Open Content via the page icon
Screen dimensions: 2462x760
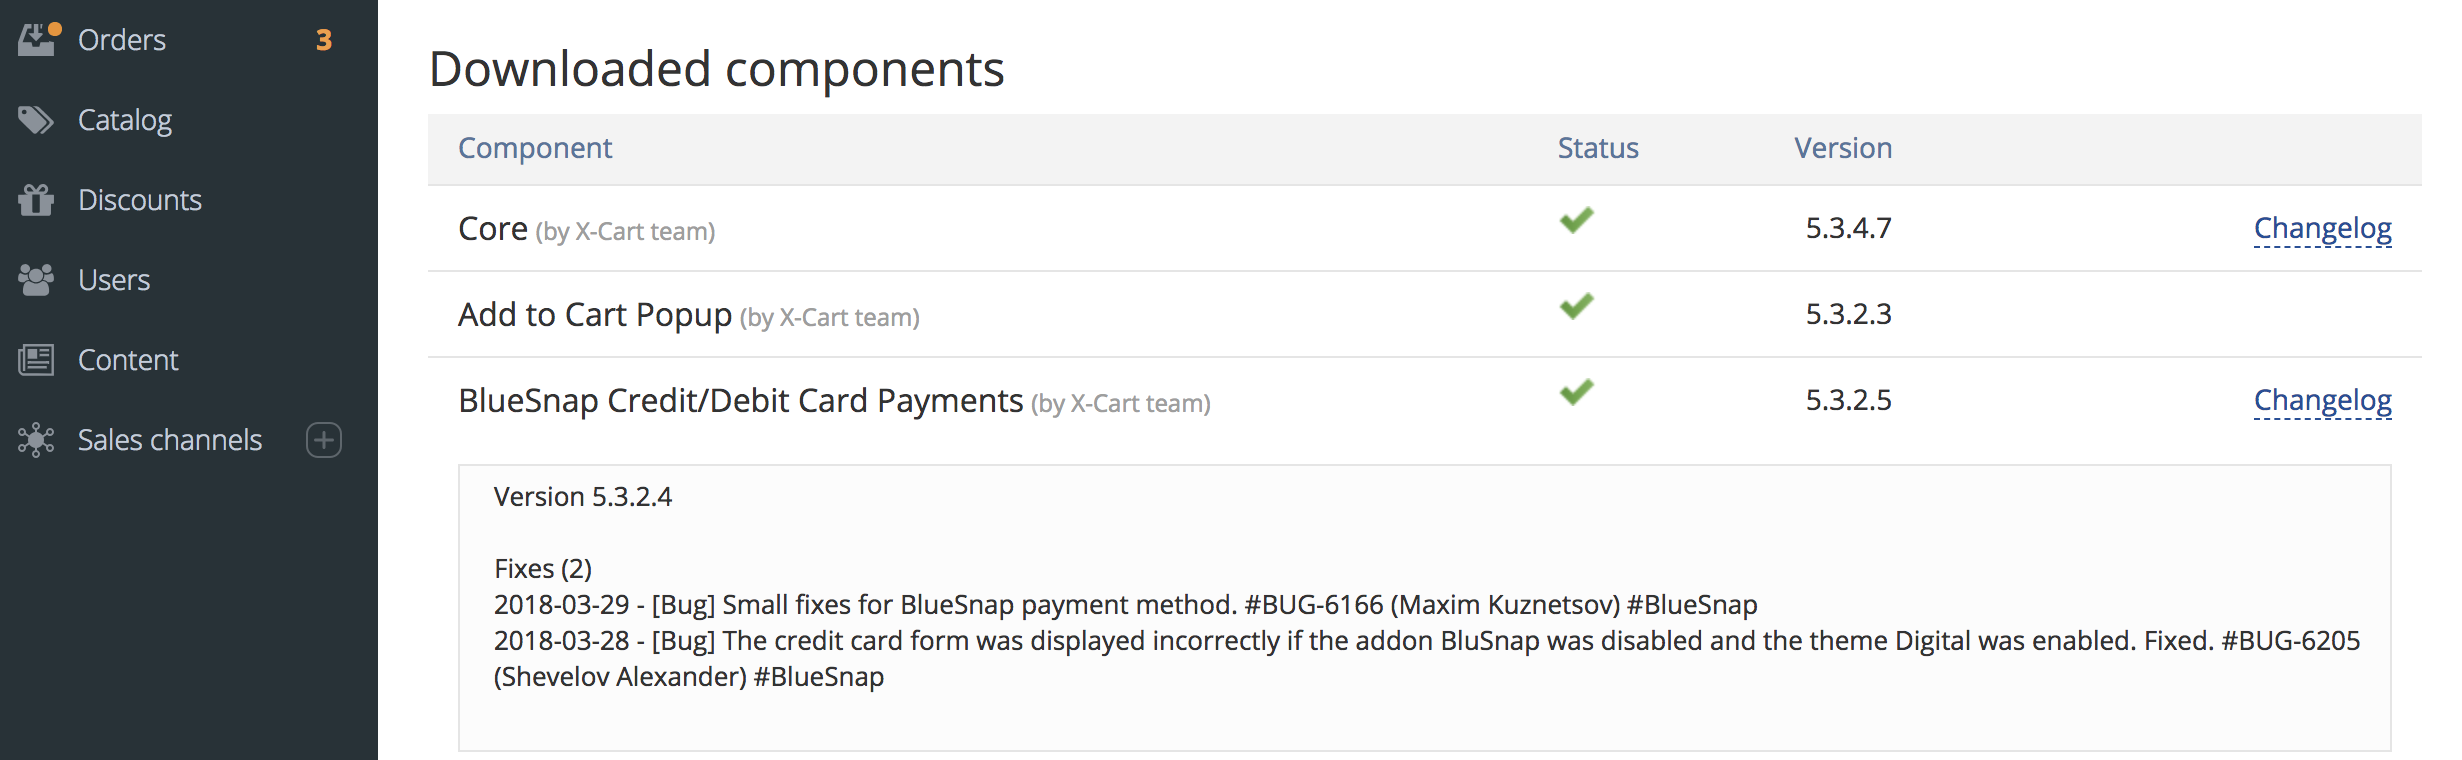(38, 359)
